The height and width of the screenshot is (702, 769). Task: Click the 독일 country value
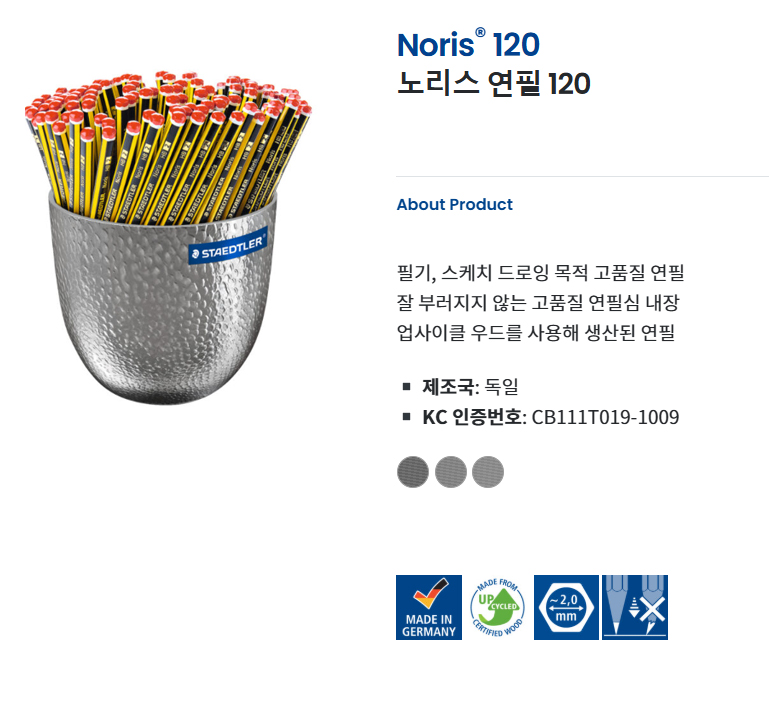coord(501,387)
